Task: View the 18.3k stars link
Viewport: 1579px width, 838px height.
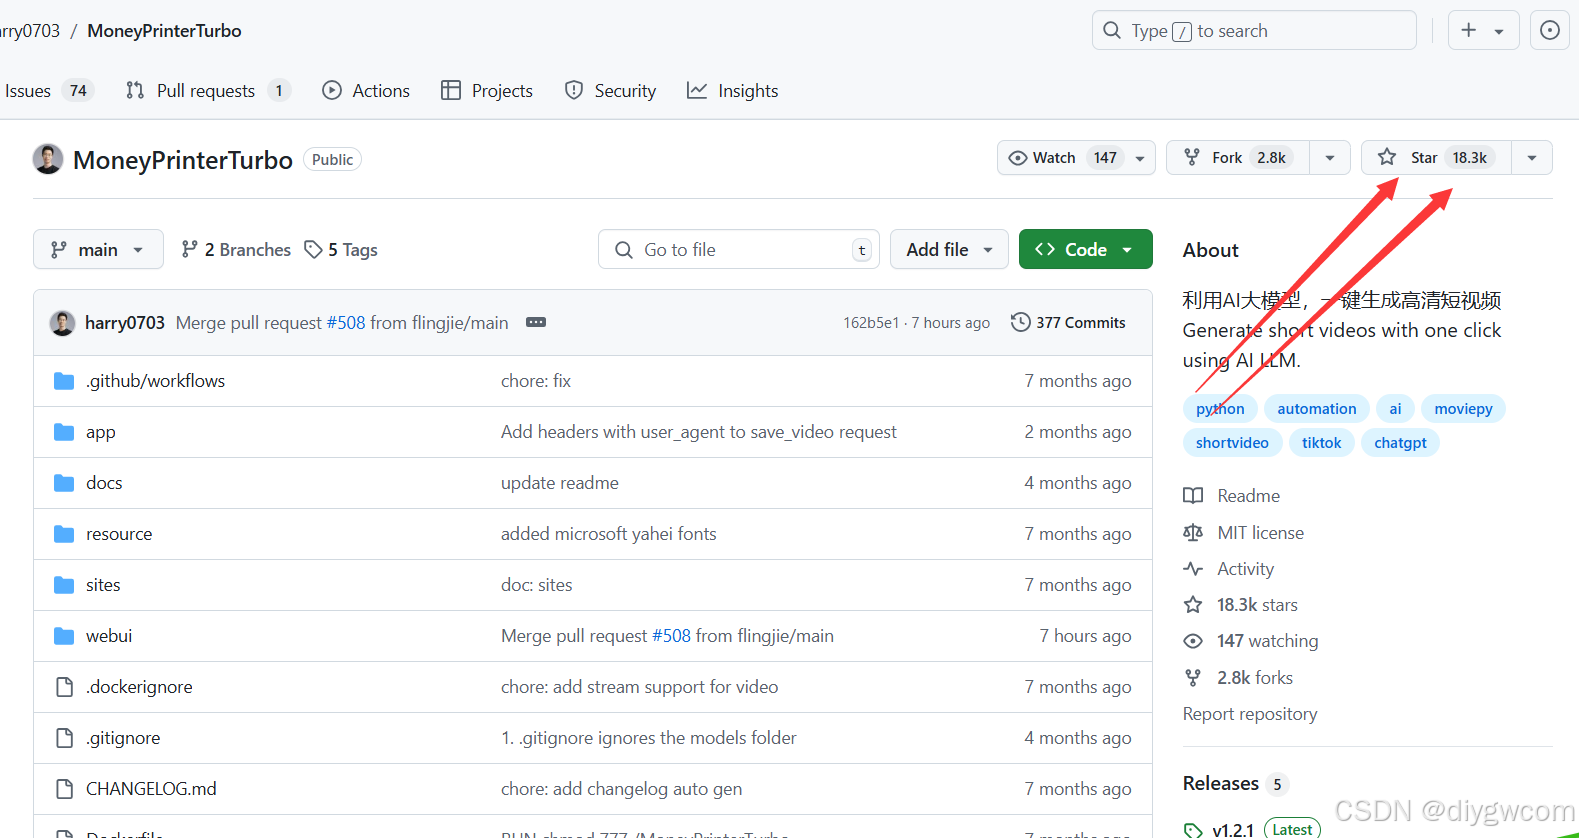Action: pyautogui.click(x=1241, y=605)
